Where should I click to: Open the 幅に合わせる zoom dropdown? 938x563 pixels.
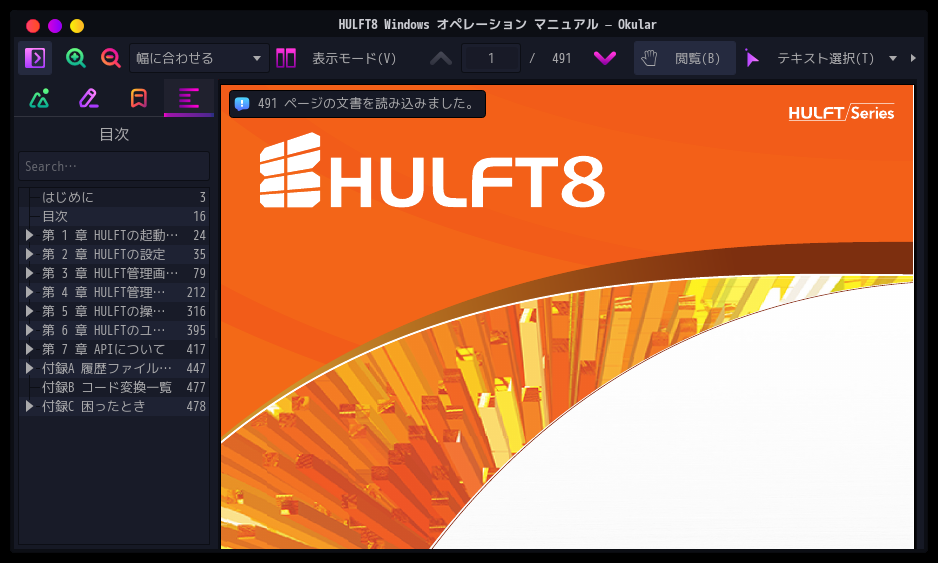199,58
